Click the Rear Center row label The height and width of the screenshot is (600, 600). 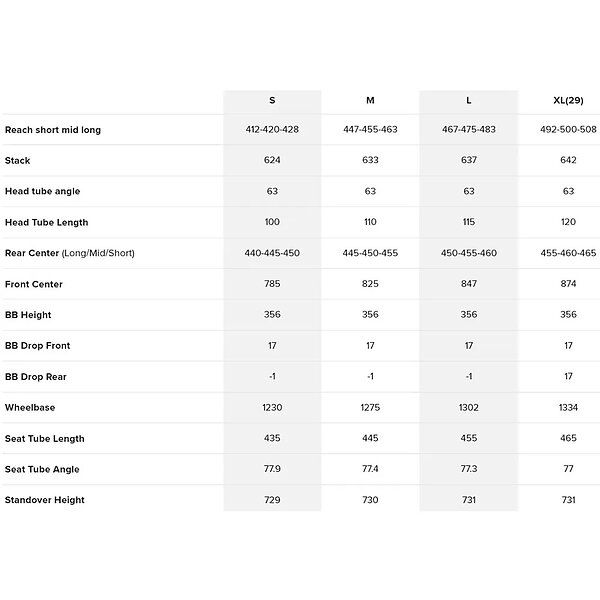click(x=70, y=253)
